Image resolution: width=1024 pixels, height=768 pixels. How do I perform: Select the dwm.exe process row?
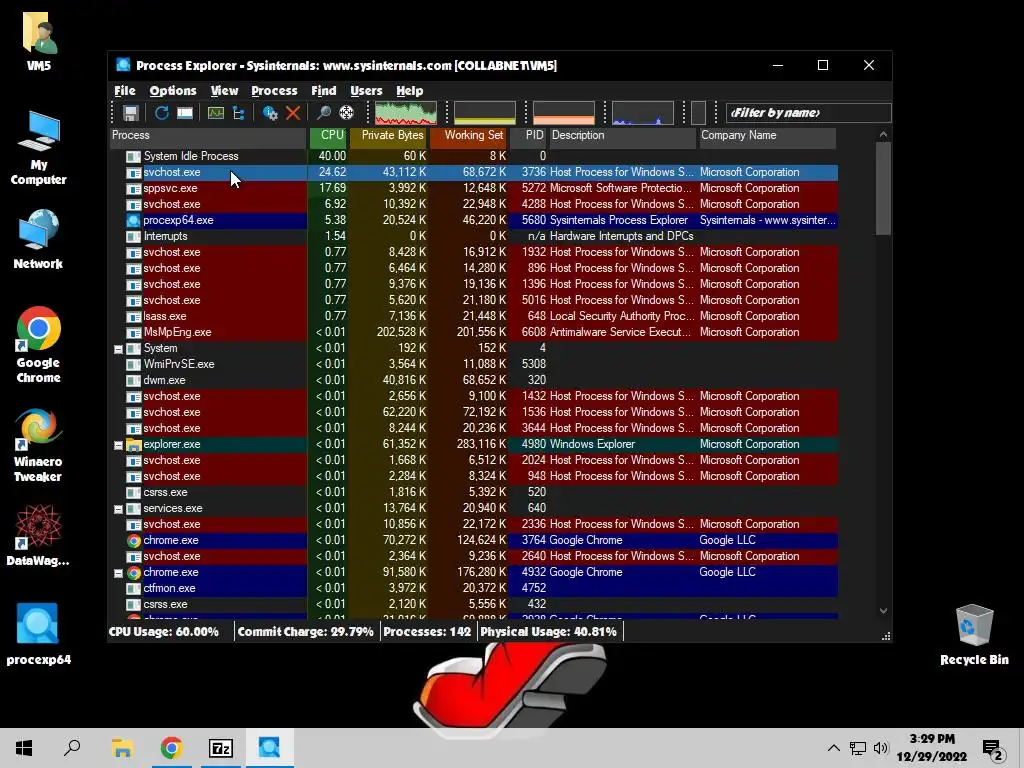(x=473, y=380)
